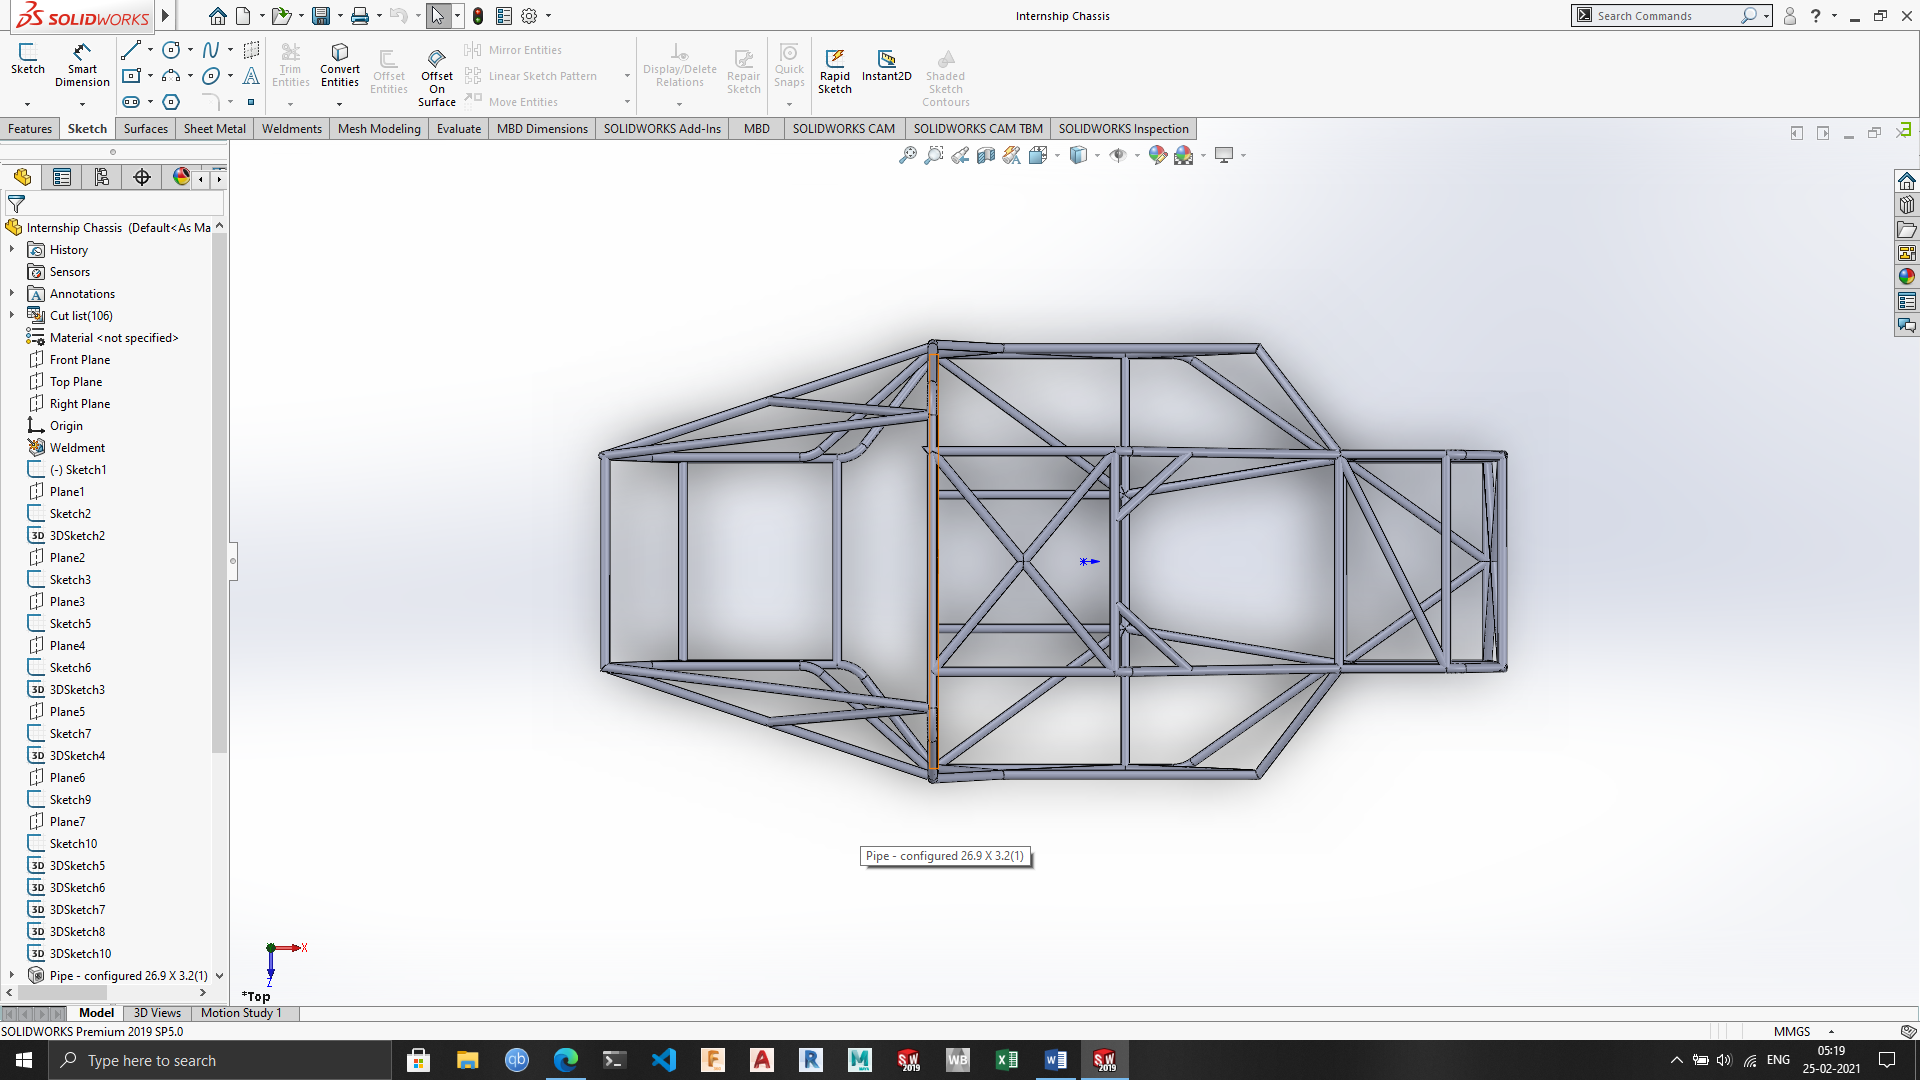Toggle the Text sketch tool

click(x=251, y=76)
